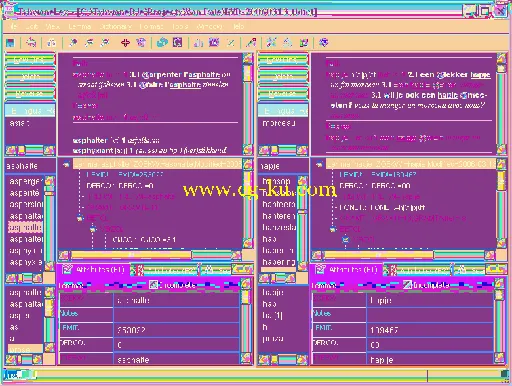Click the last toolbar icon on the right

(323, 43)
